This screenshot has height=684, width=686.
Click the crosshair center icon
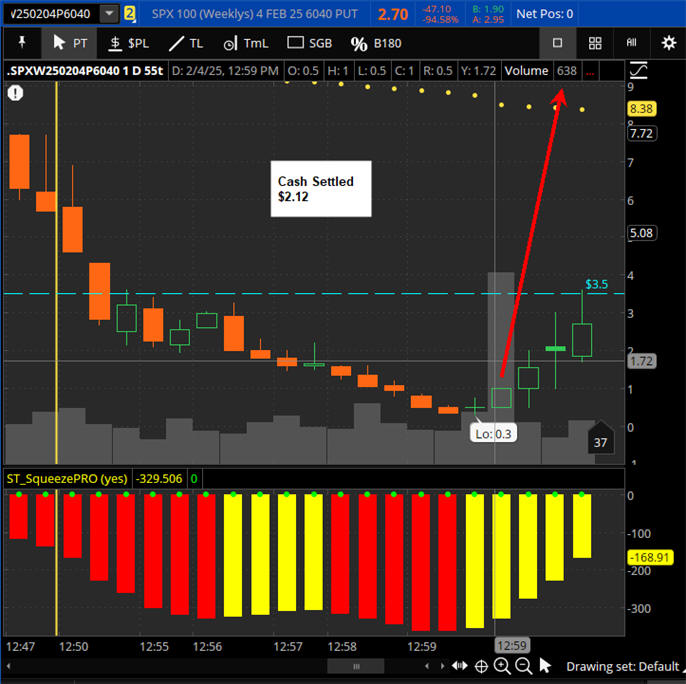[x=481, y=666]
